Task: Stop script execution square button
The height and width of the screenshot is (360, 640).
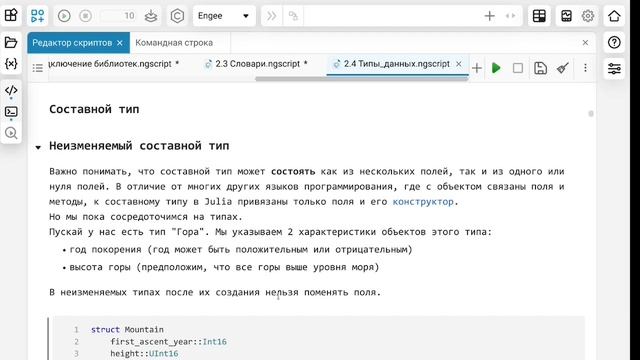Action: (x=518, y=68)
